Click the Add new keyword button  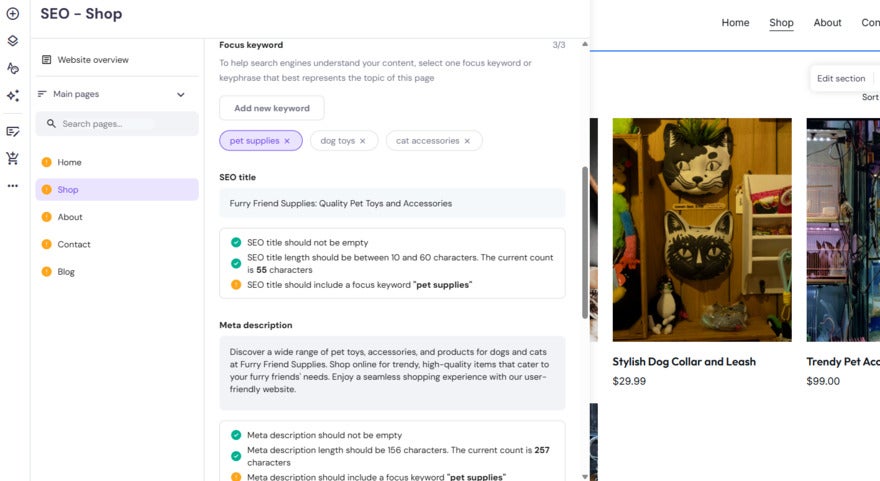[272, 108]
